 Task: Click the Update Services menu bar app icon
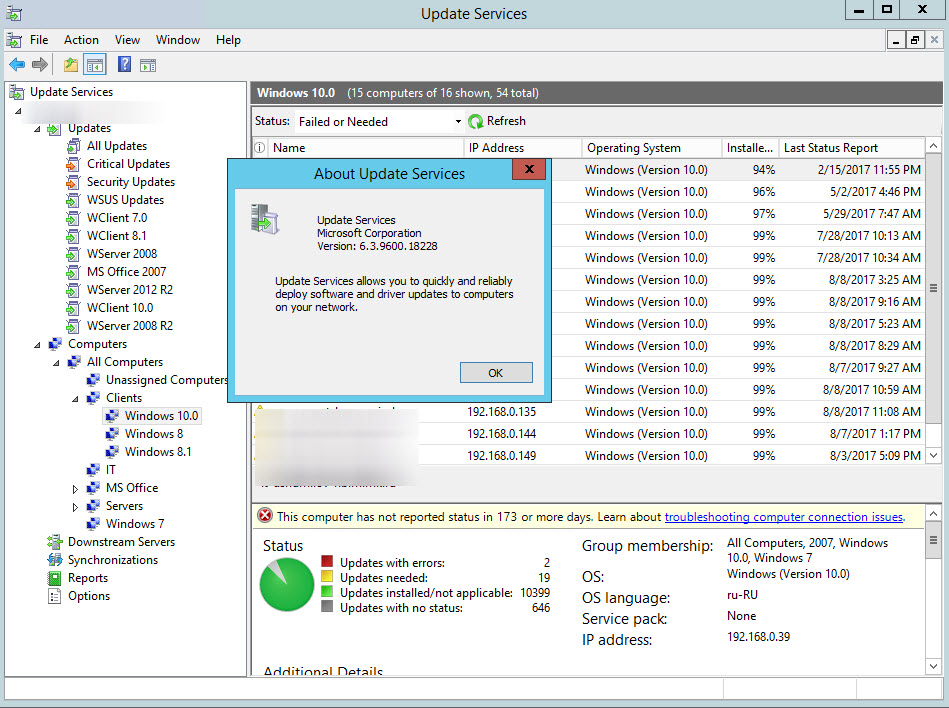point(14,40)
